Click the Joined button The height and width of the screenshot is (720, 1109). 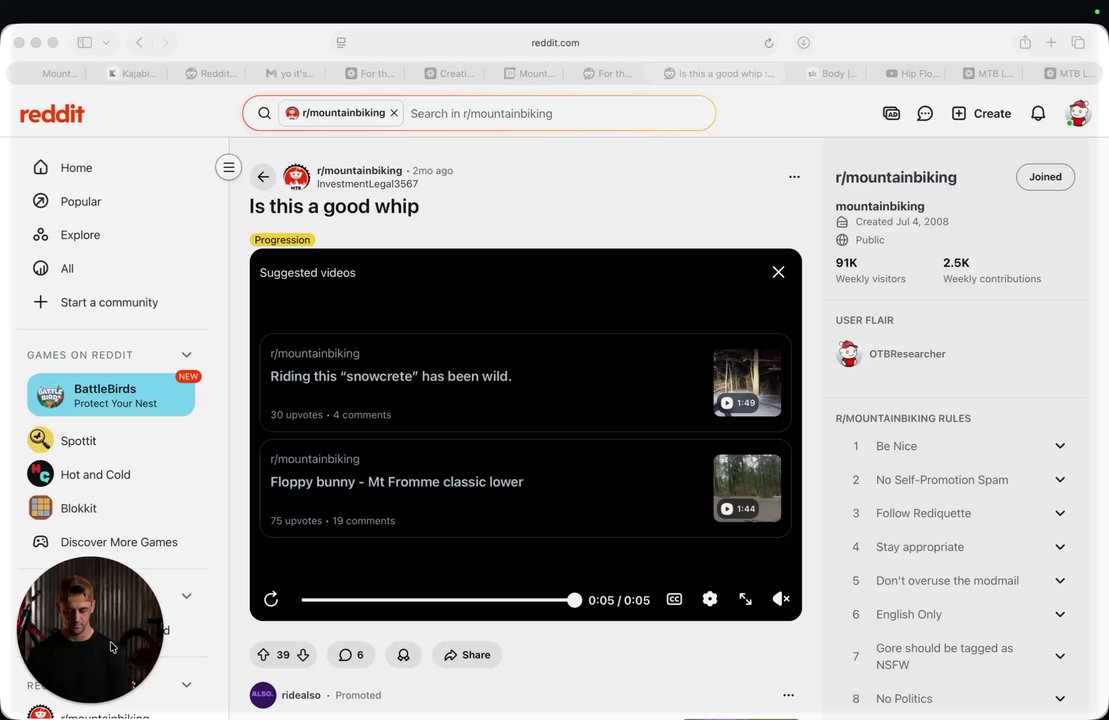[x=1045, y=177]
